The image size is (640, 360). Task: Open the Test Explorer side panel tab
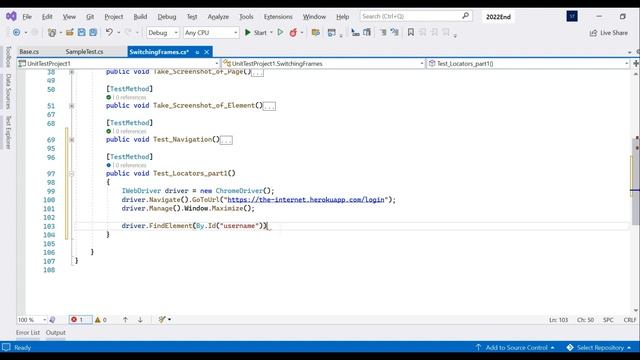click(8, 132)
